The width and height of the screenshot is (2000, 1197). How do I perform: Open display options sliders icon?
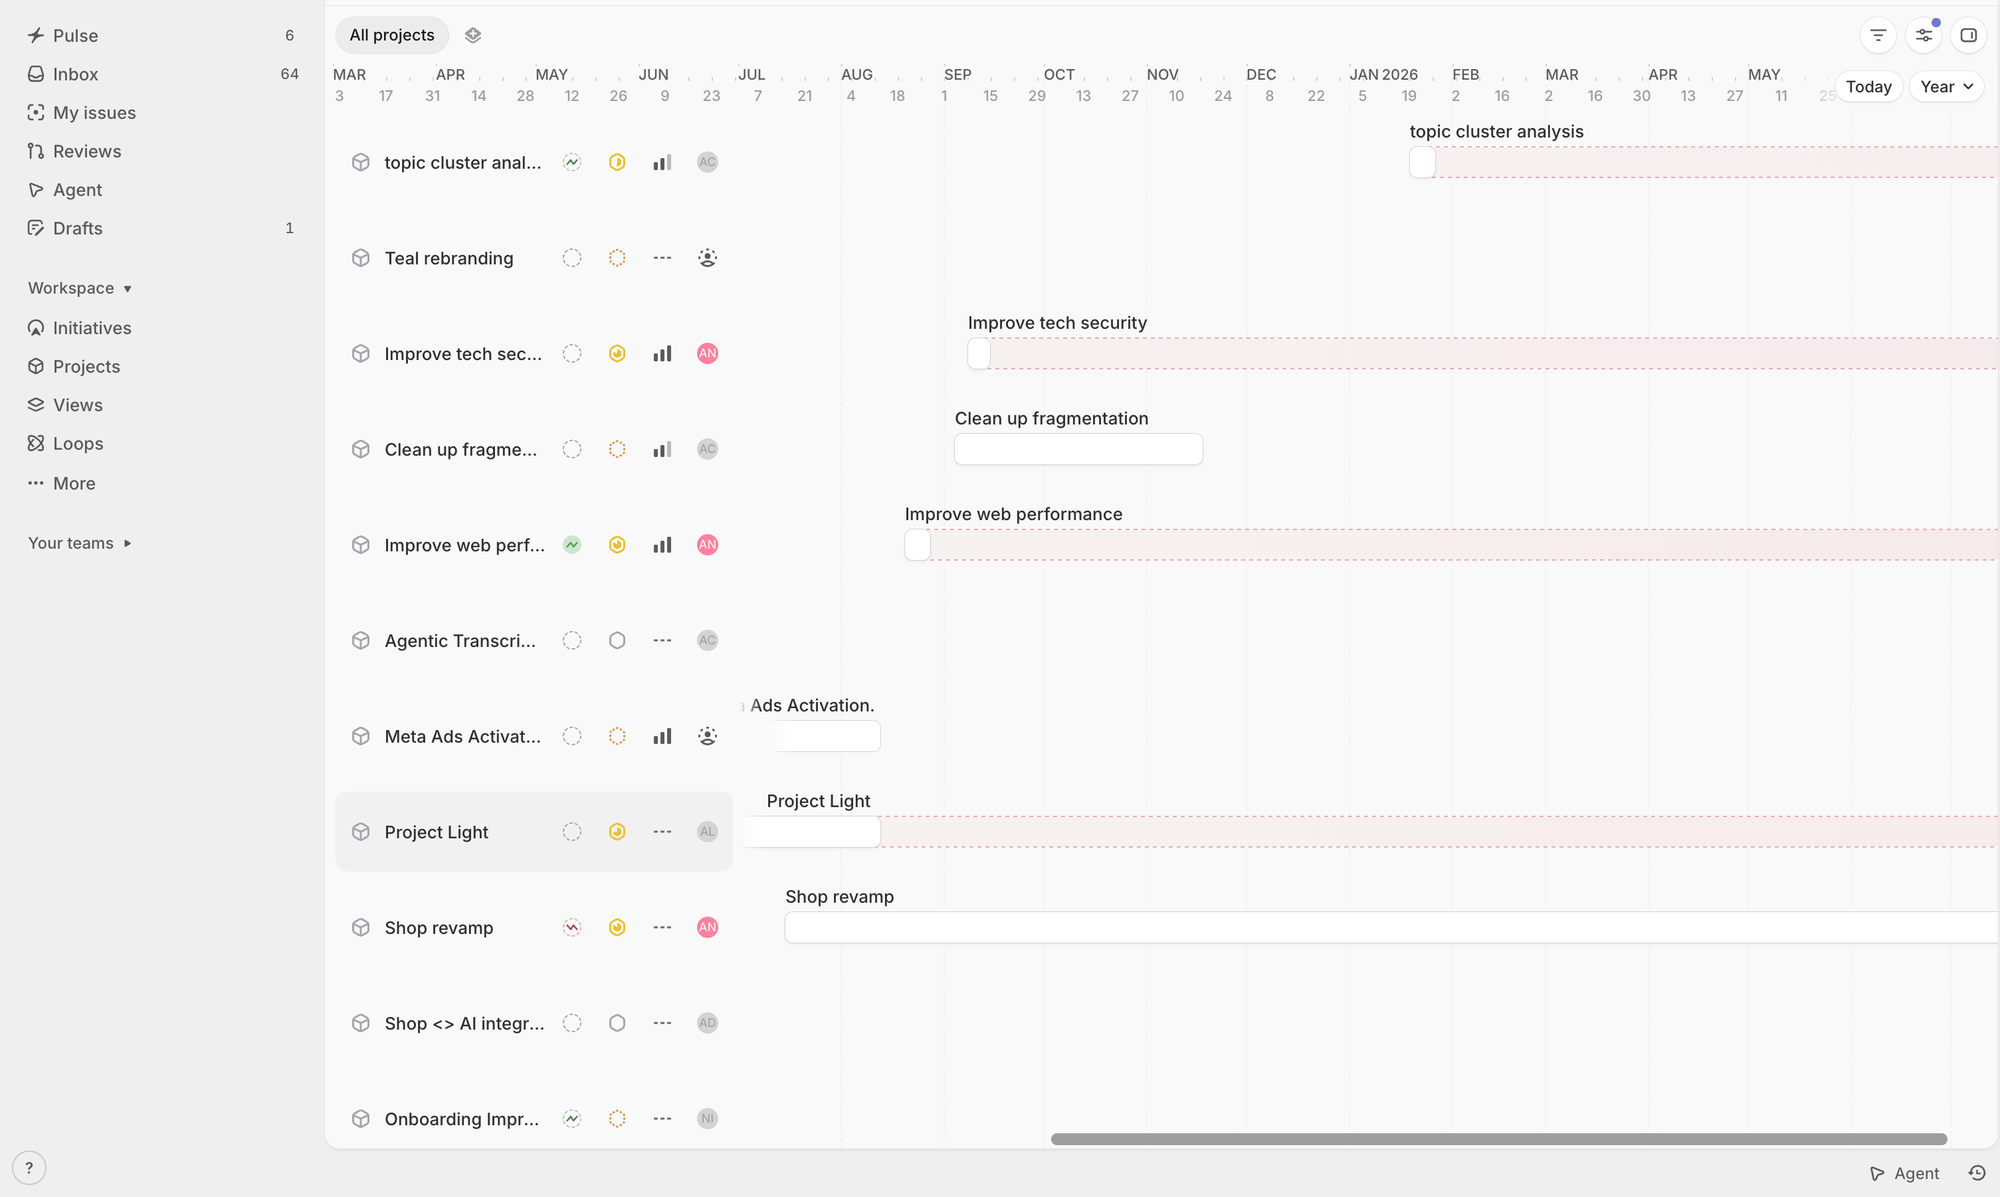click(x=1924, y=35)
